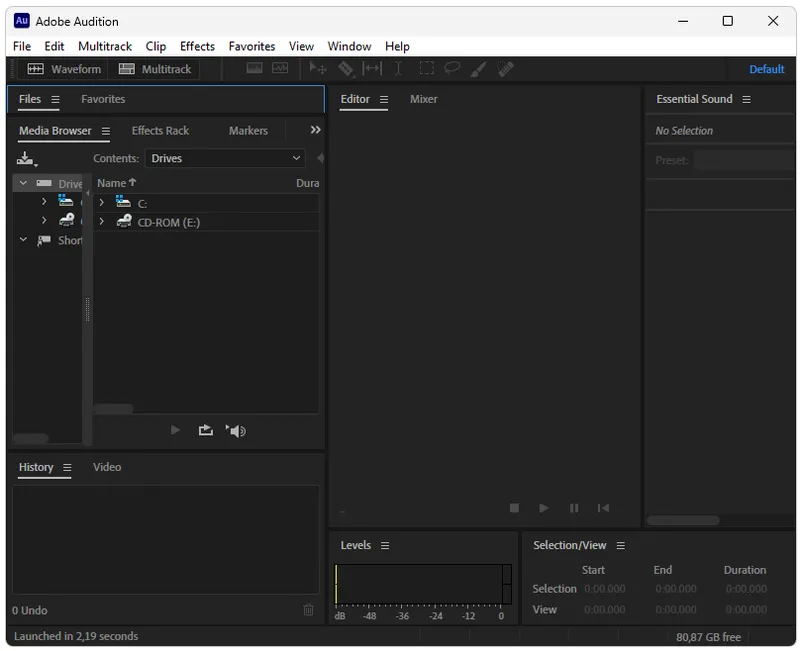This screenshot has height=651, width=800.
Task: Show hidden panel tabs via double chevron
Action: tap(316, 130)
